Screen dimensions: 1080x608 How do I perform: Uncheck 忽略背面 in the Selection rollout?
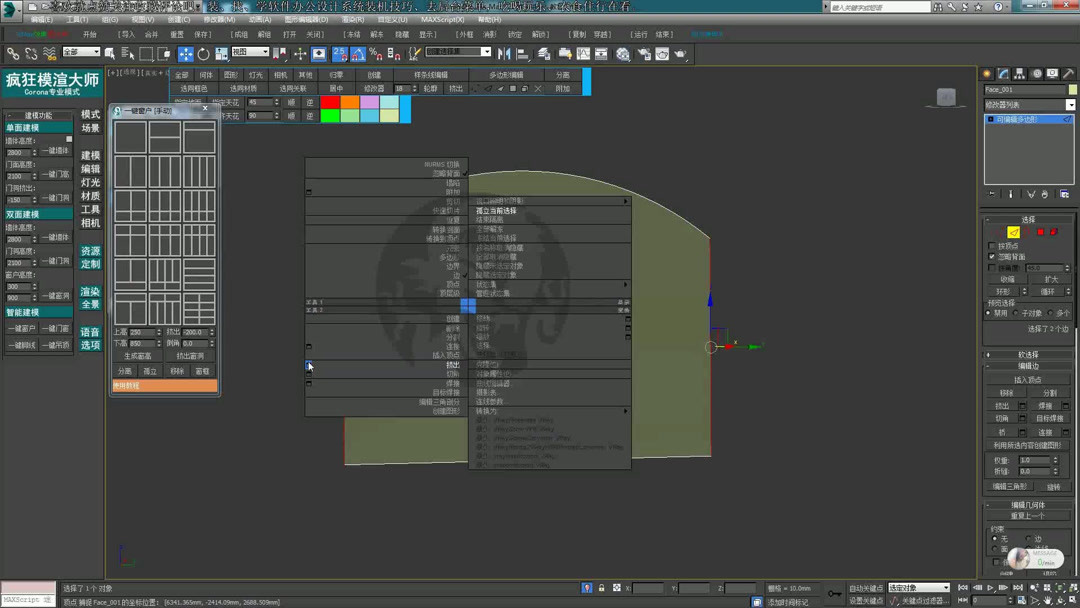991,257
